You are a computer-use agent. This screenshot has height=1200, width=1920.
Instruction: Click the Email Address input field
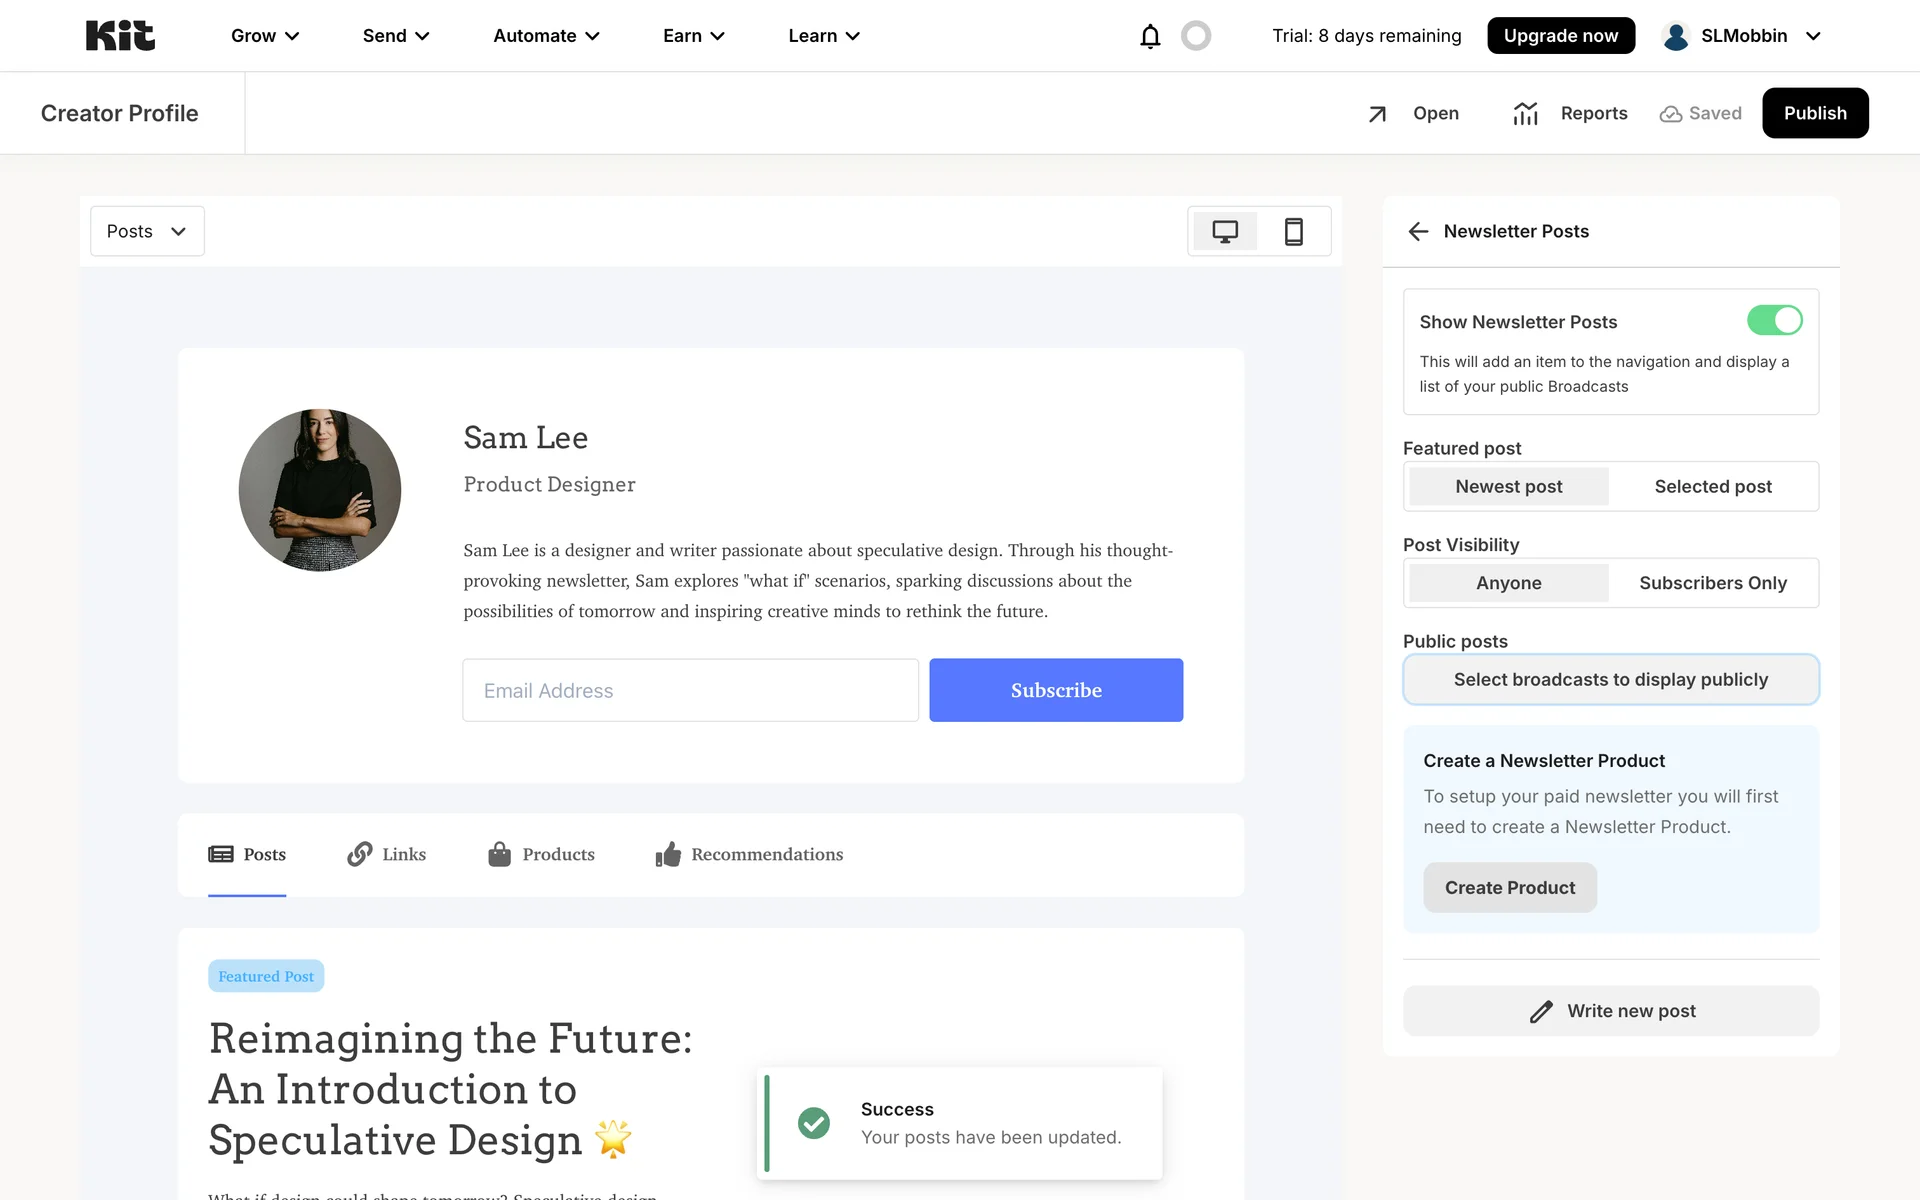pyautogui.click(x=690, y=690)
